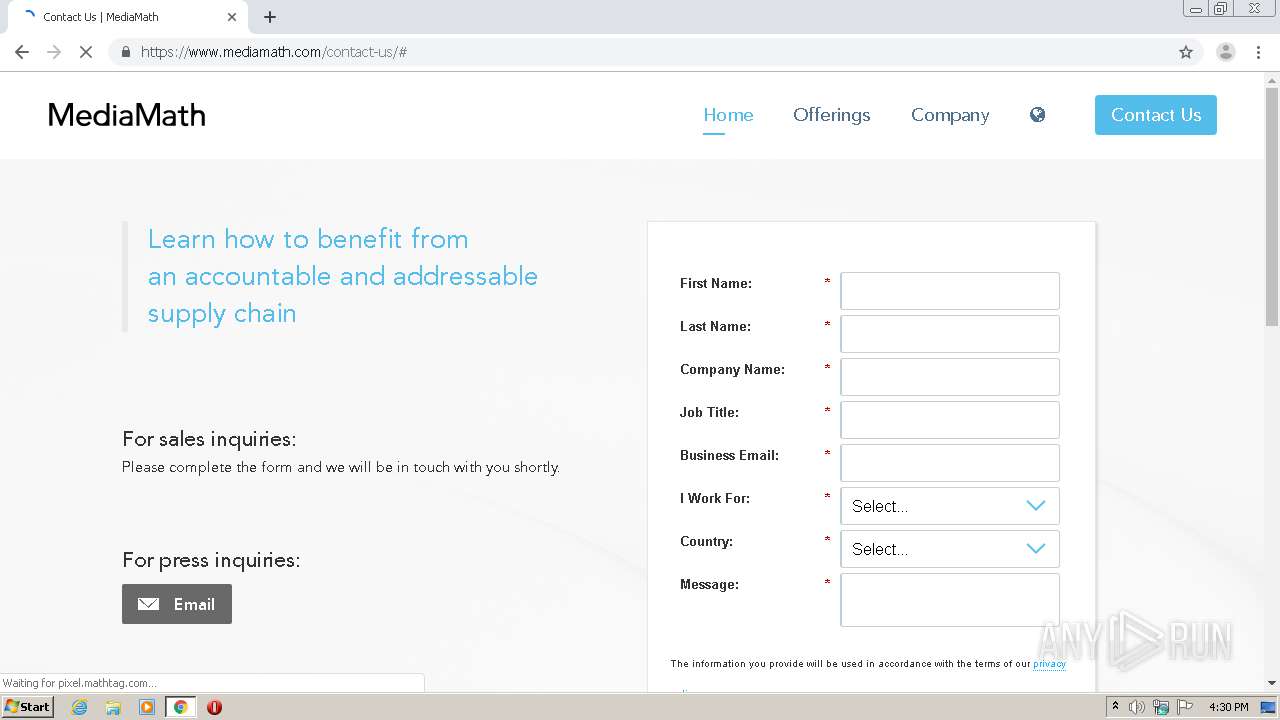The width and height of the screenshot is (1280, 720).
Task: Click 'For press inquiries:' heading
Action: (x=211, y=560)
